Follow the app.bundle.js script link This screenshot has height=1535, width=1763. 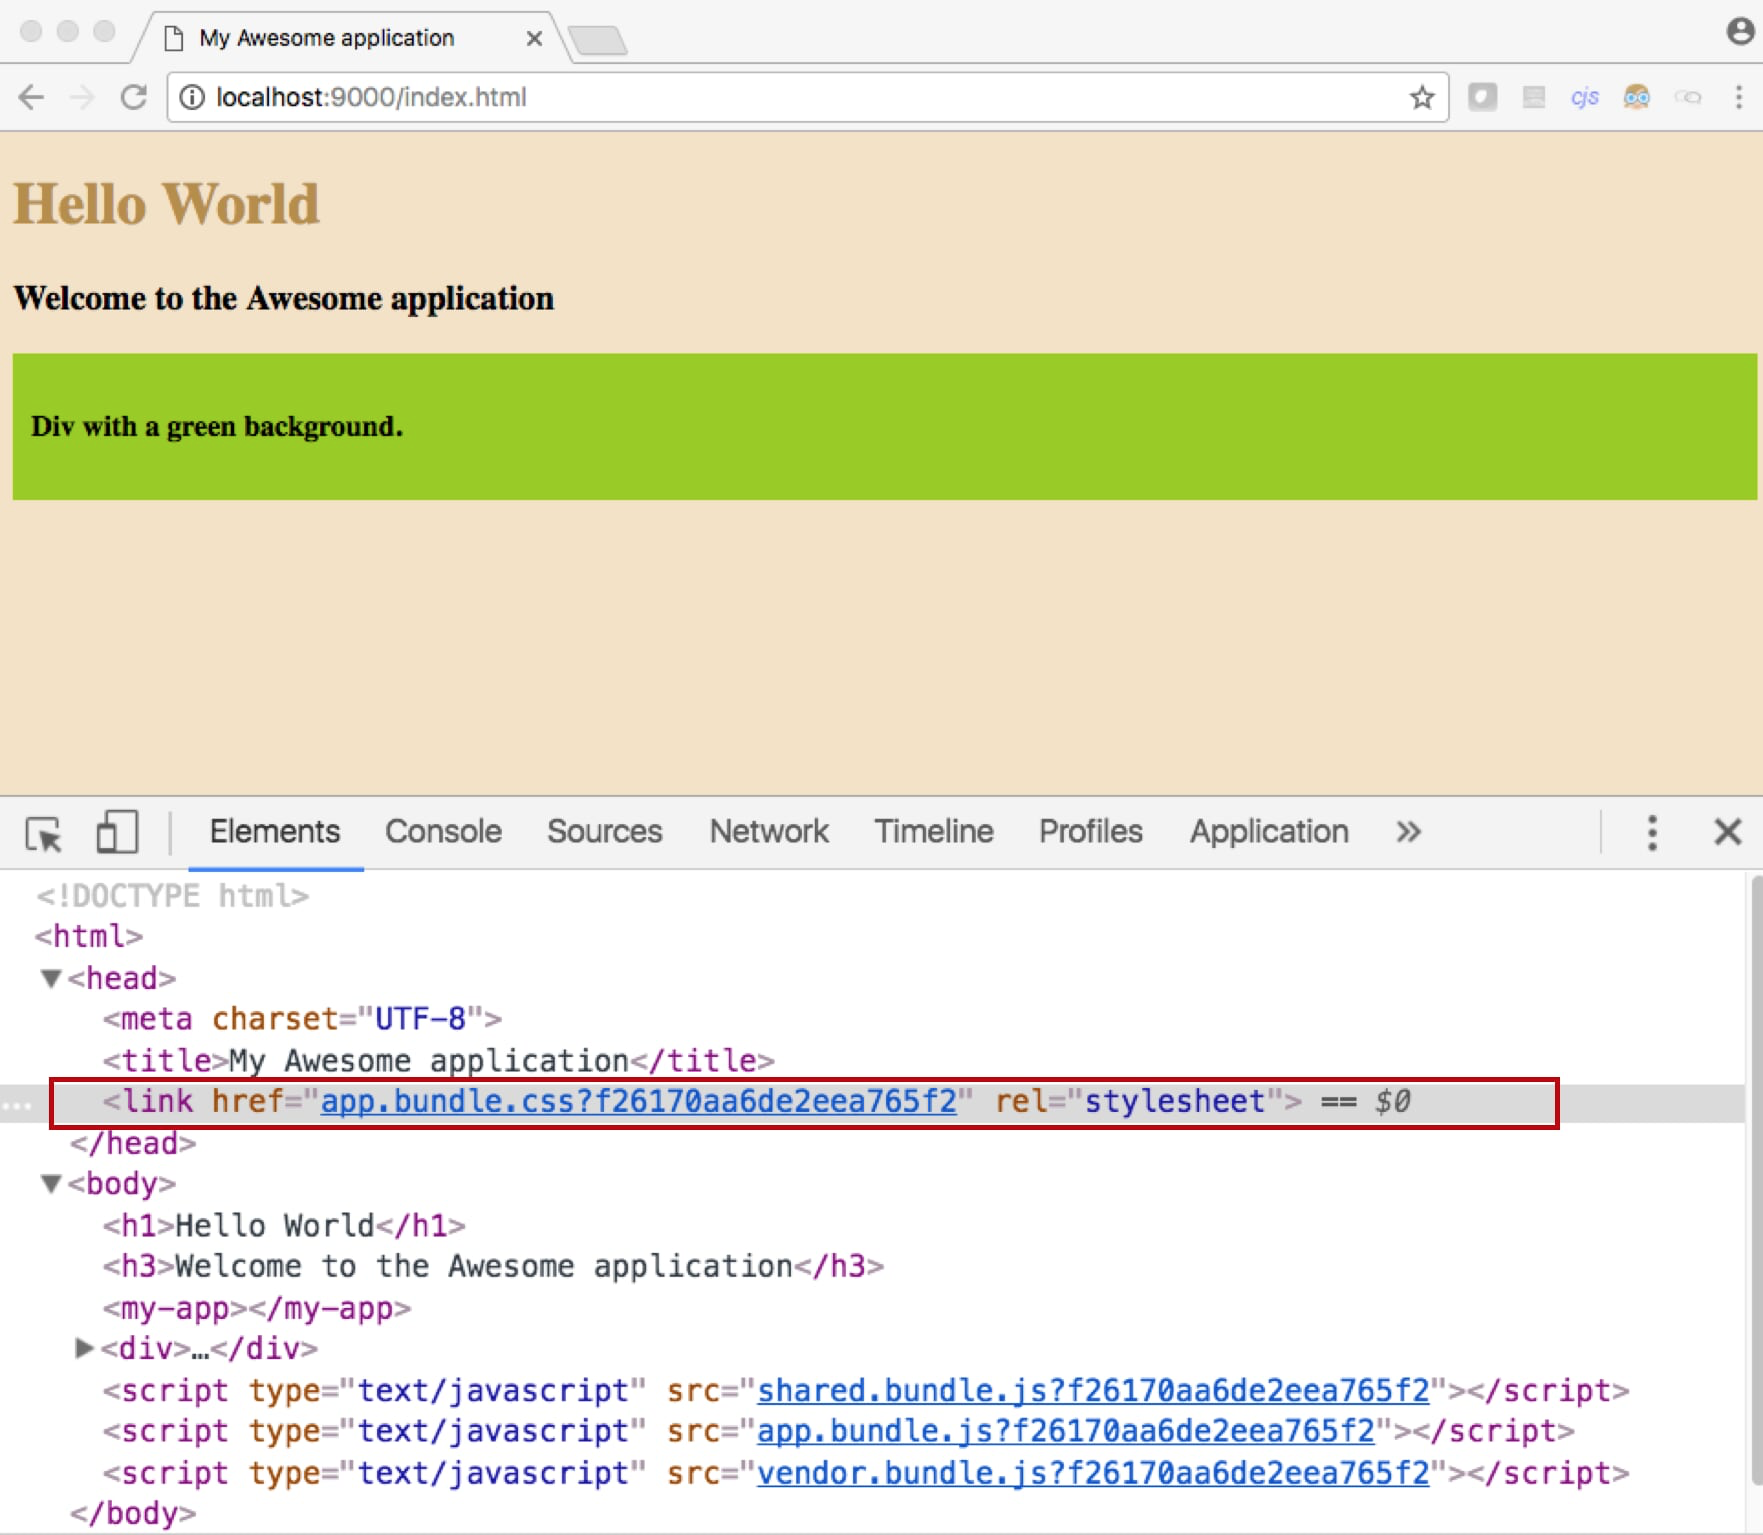coord(1066,1432)
